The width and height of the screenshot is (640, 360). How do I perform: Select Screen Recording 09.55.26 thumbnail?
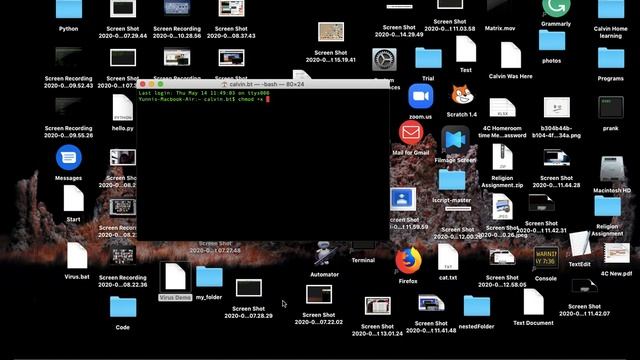pos(69,108)
